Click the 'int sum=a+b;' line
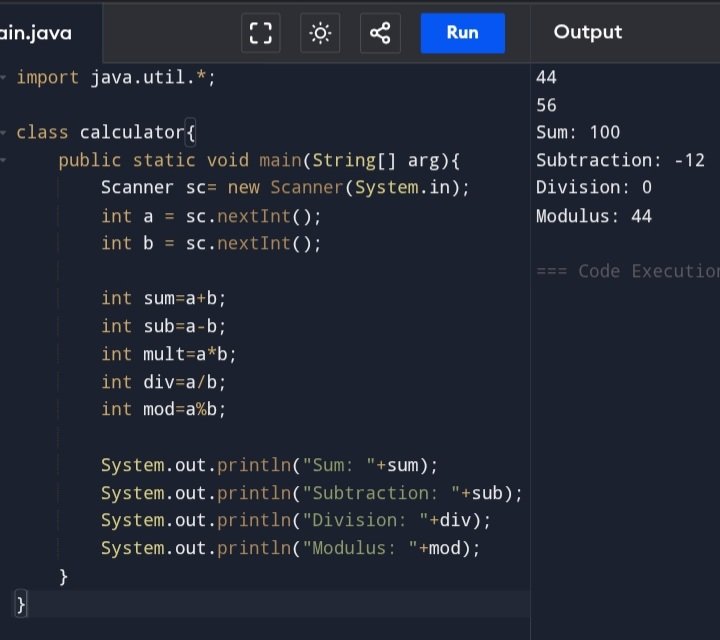Image resolution: width=720 pixels, height=640 pixels. pos(163,299)
